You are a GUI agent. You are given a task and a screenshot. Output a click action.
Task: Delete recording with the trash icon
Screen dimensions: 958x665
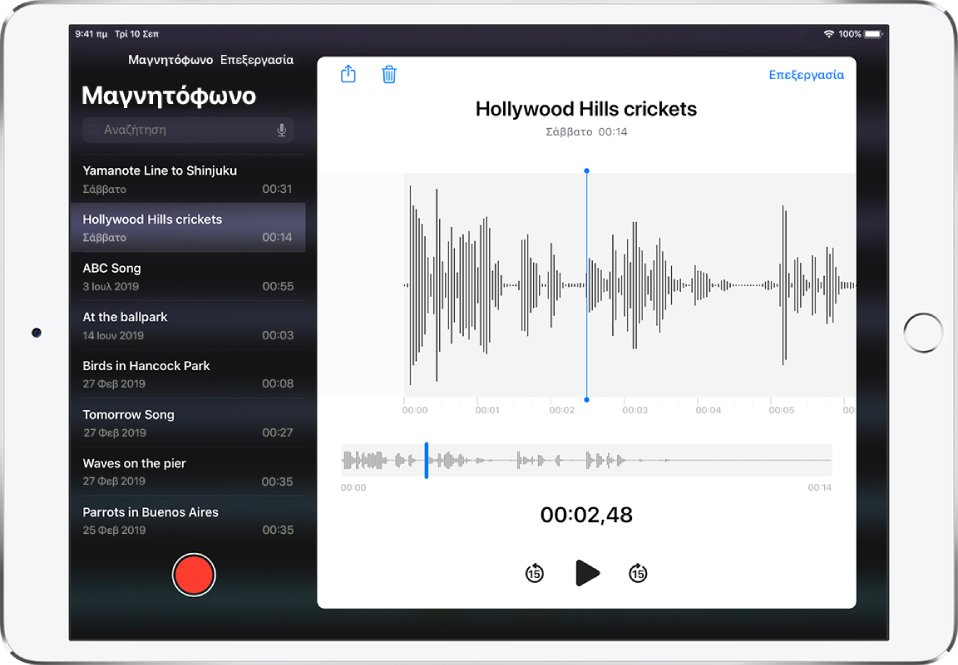click(389, 74)
